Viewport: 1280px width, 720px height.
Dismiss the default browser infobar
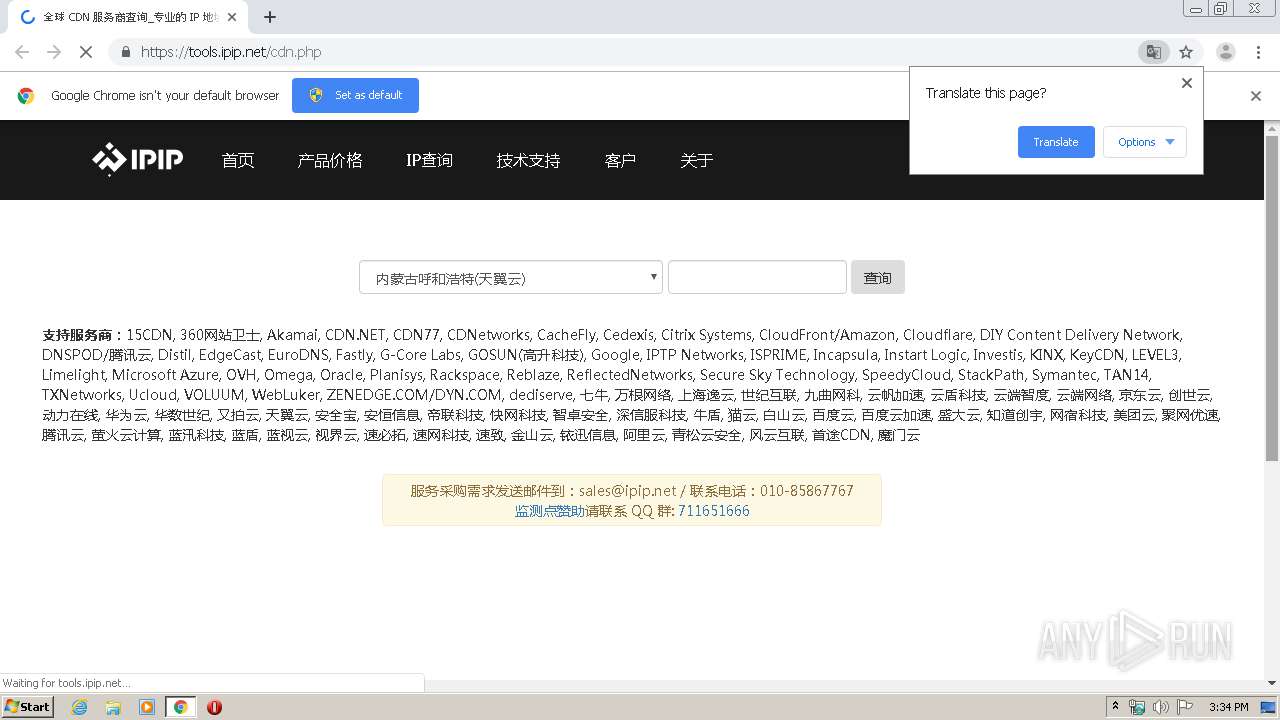(x=1256, y=96)
